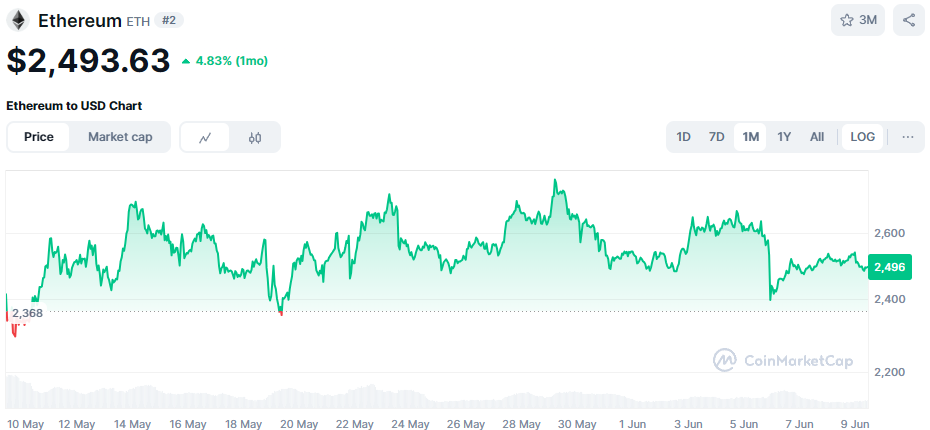Click the #2 rank badge
930x430 pixels.
point(170,20)
